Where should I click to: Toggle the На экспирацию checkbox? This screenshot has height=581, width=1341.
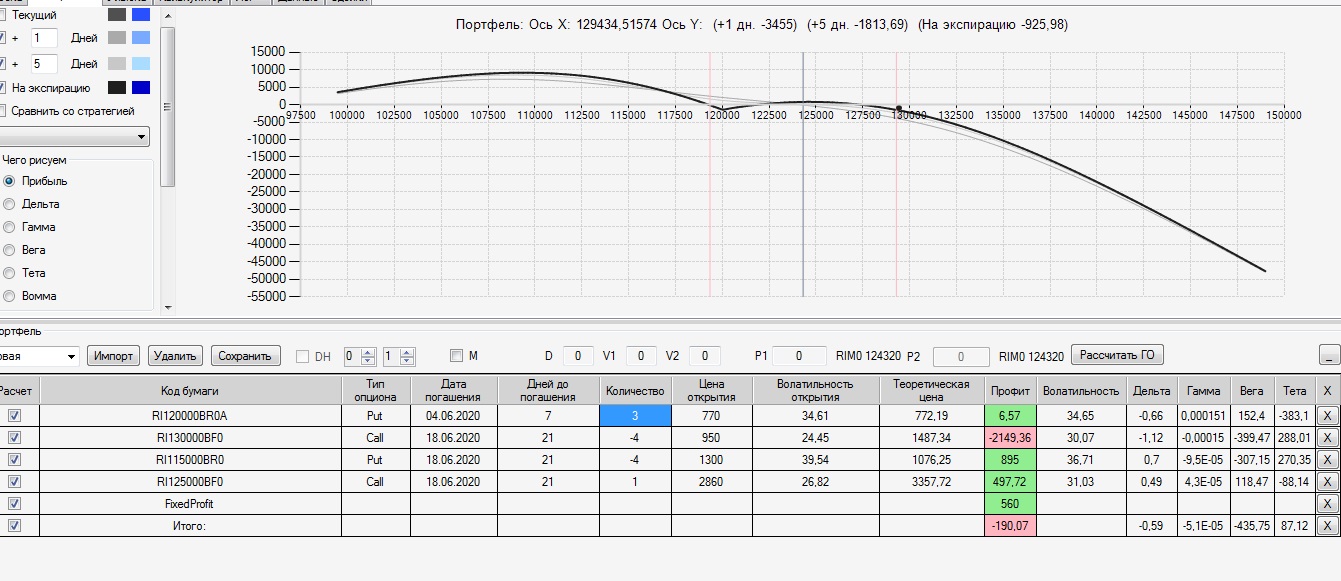(x=3, y=88)
